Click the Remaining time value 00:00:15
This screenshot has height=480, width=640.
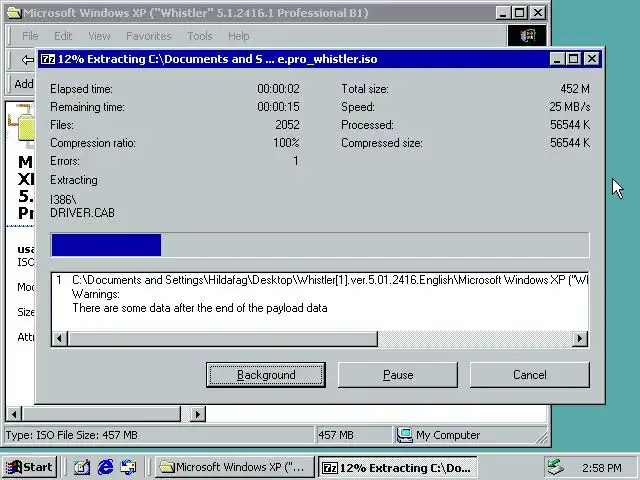[278, 107]
